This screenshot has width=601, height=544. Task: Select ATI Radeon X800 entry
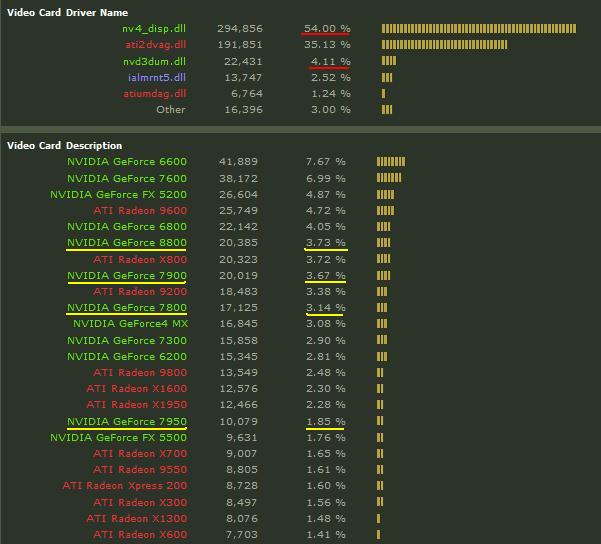click(140, 260)
